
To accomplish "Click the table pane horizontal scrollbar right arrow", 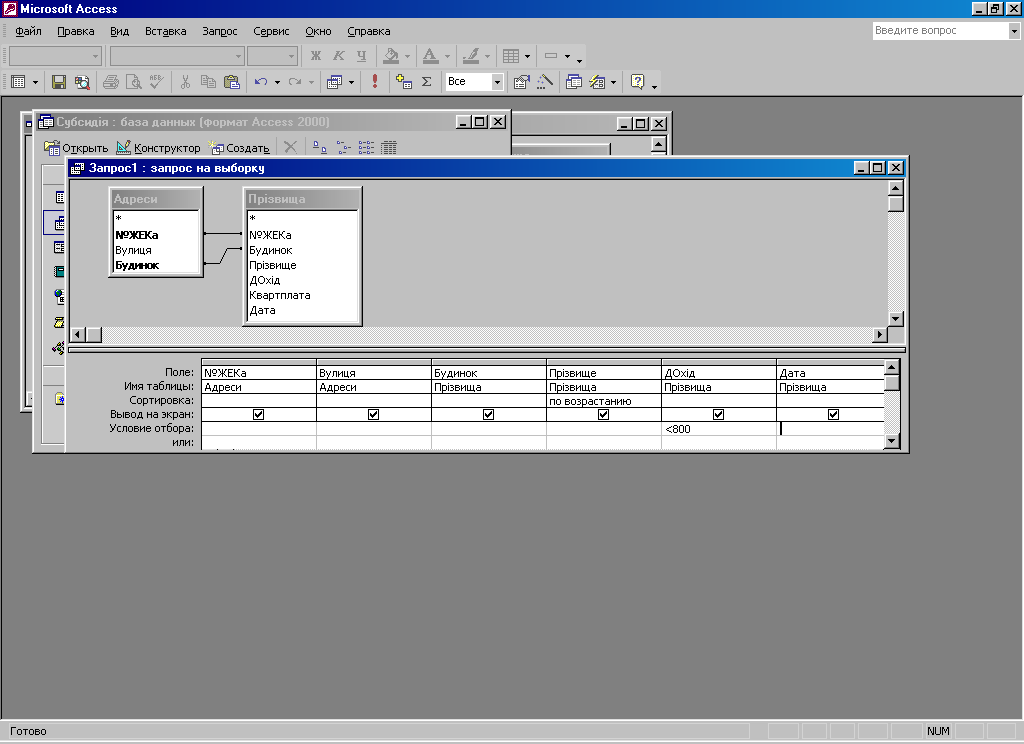I will point(880,334).
